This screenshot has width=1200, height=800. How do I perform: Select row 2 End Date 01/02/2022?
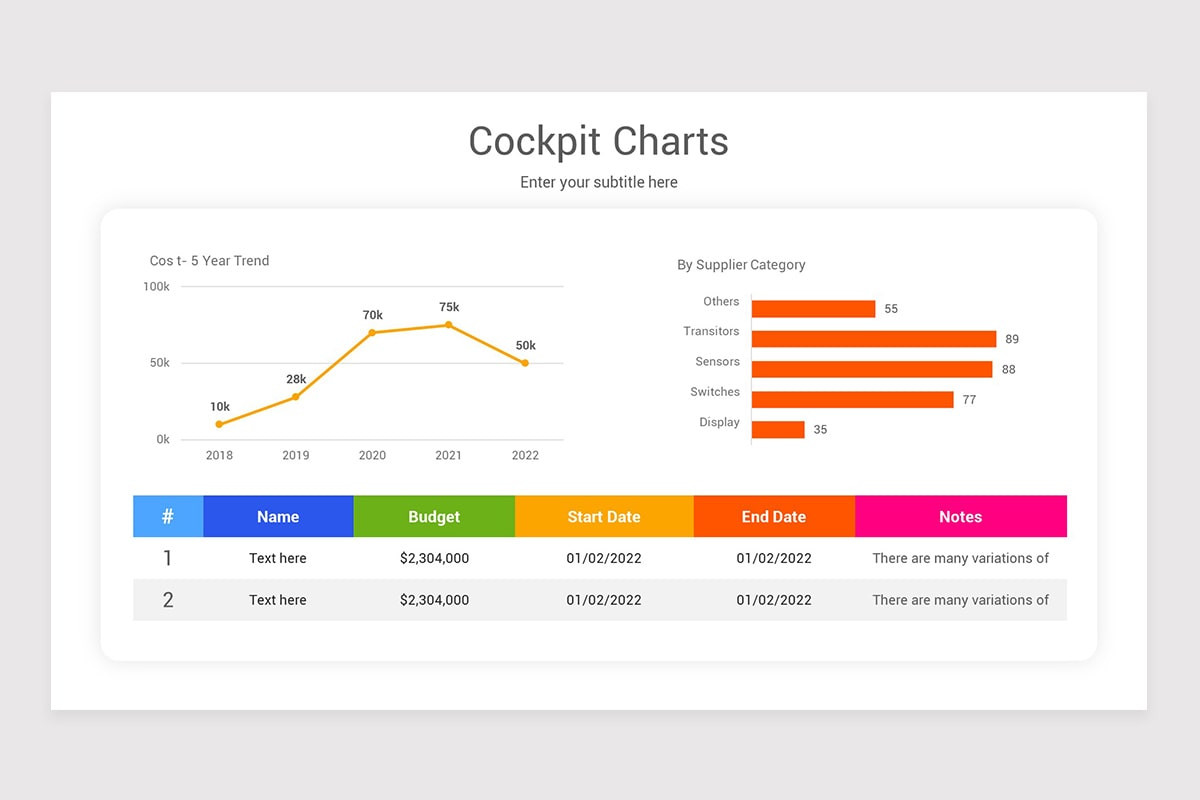774,600
